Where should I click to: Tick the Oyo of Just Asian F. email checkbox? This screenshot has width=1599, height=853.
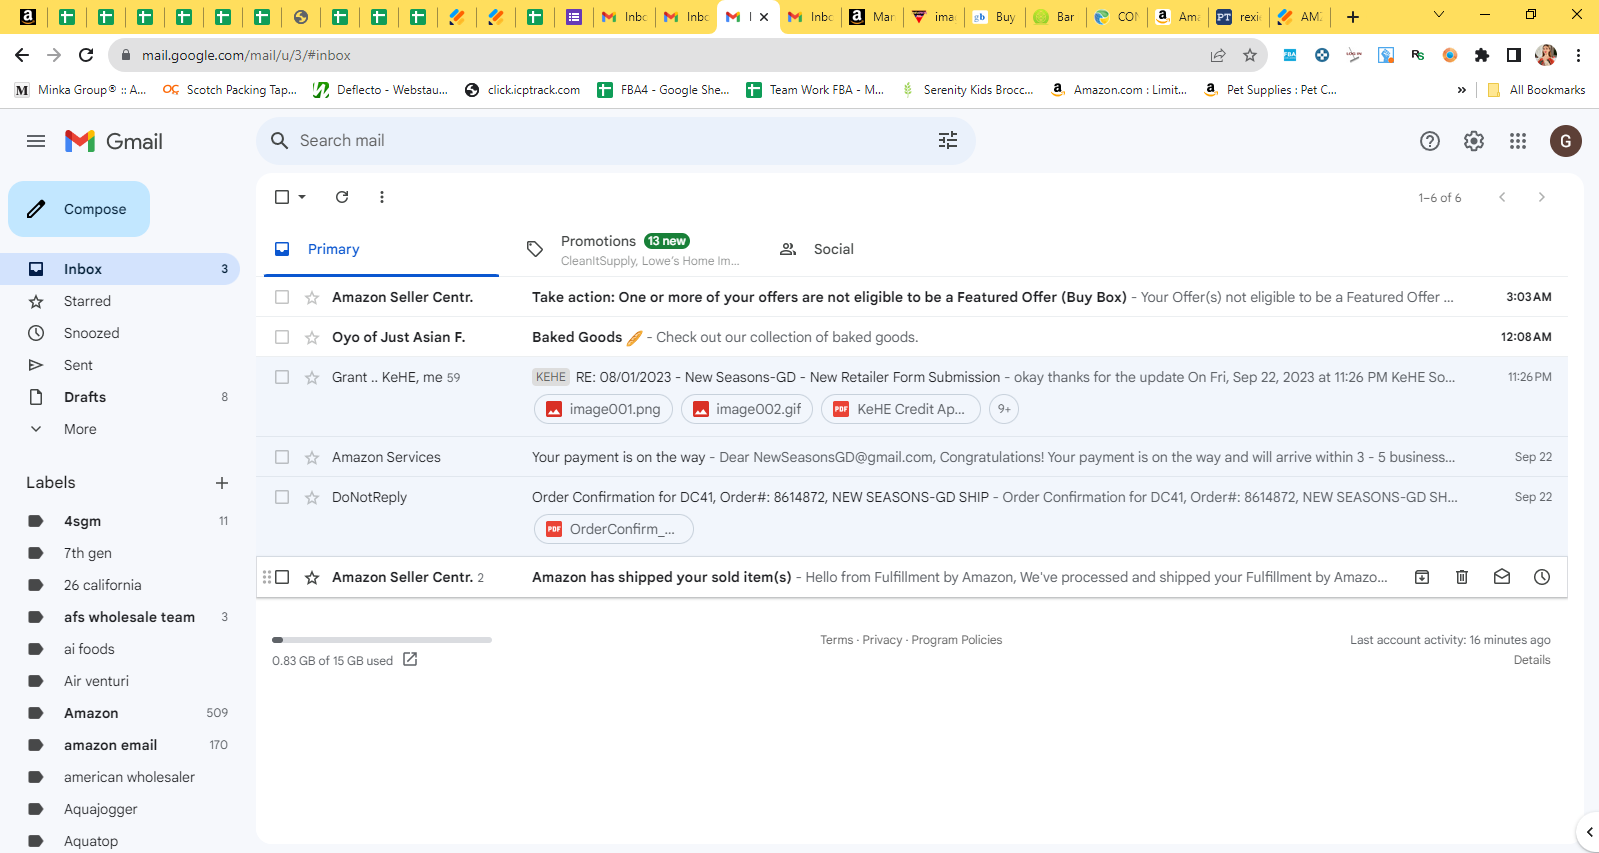click(282, 337)
